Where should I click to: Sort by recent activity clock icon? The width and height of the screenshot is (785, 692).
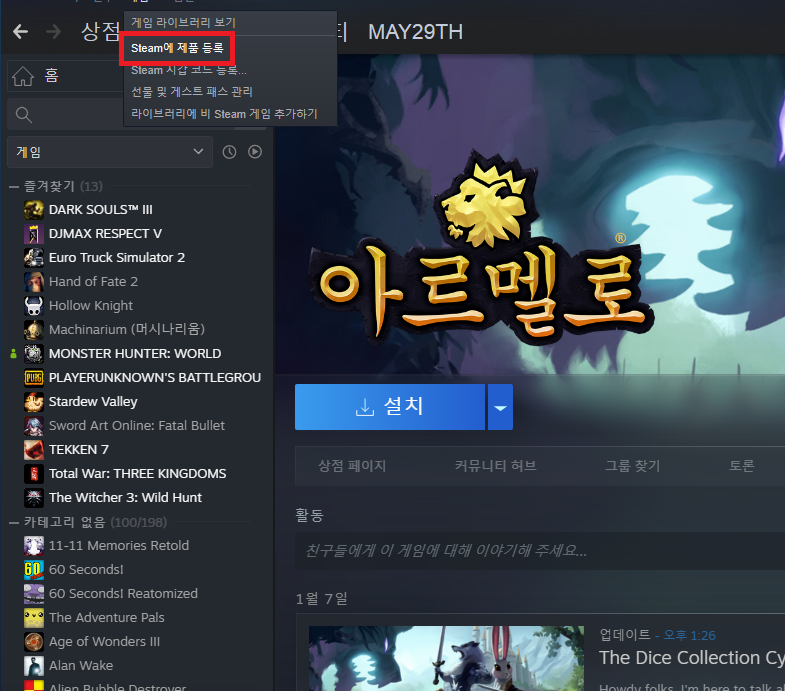(x=229, y=152)
